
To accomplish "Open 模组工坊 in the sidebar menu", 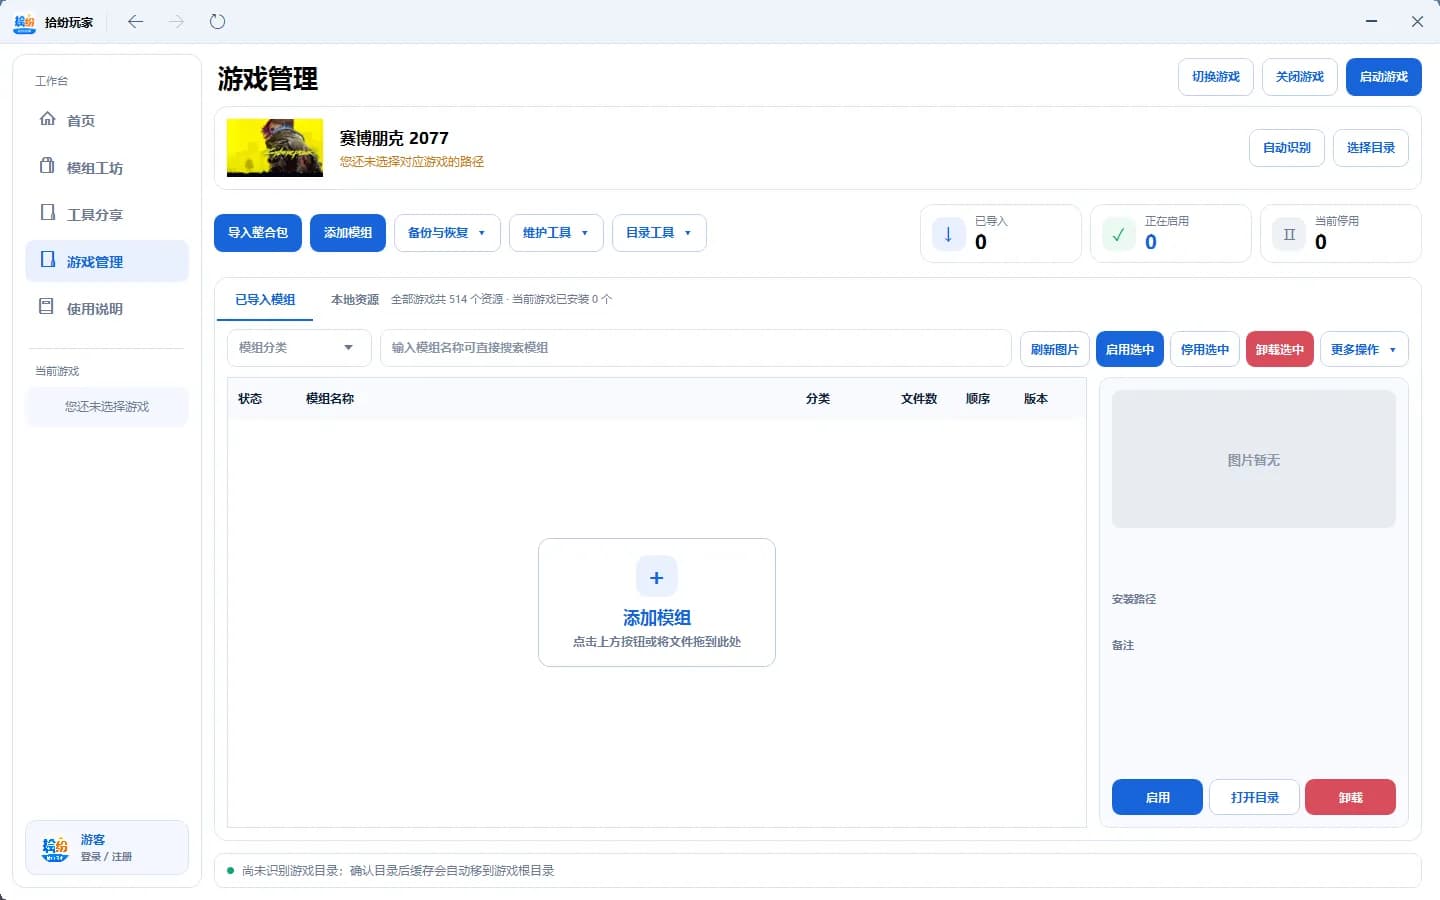I will coord(107,167).
